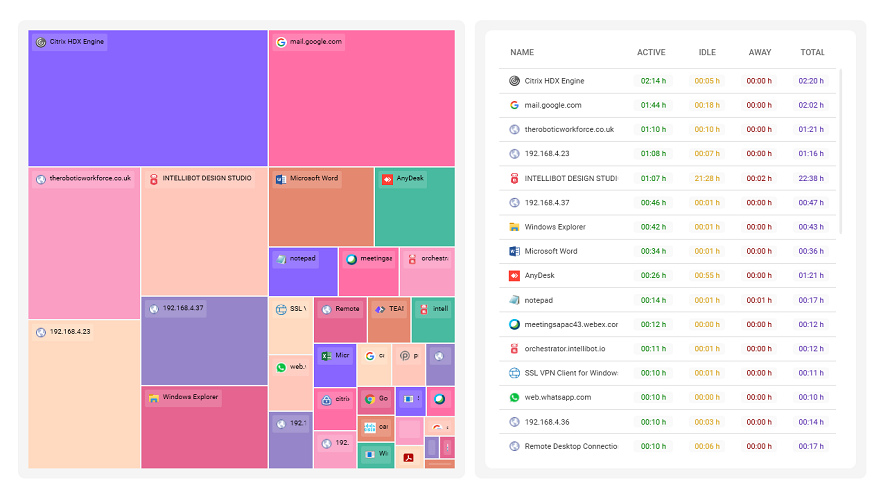The image size is (890, 500).
Task: Click the circled P icon on the small treemap tile
Action: [405, 356]
